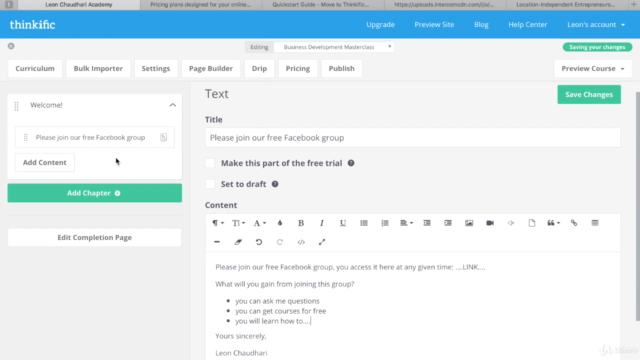
Task: Click the Upgrade link
Action: click(x=380, y=24)
